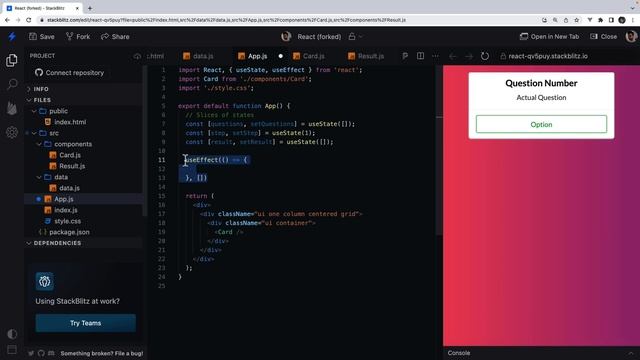This screenshot has width=640, height=360.
Task: Click the Try Teams button
Action: [x=85, y=323]
